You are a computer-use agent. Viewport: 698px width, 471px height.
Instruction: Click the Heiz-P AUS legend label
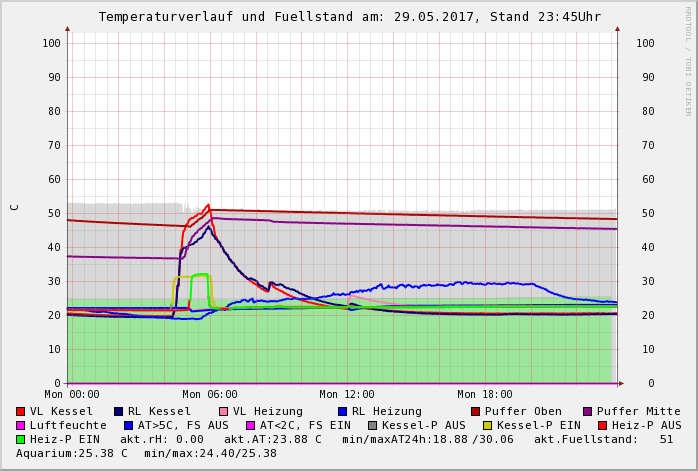click(x=646, y=425)
